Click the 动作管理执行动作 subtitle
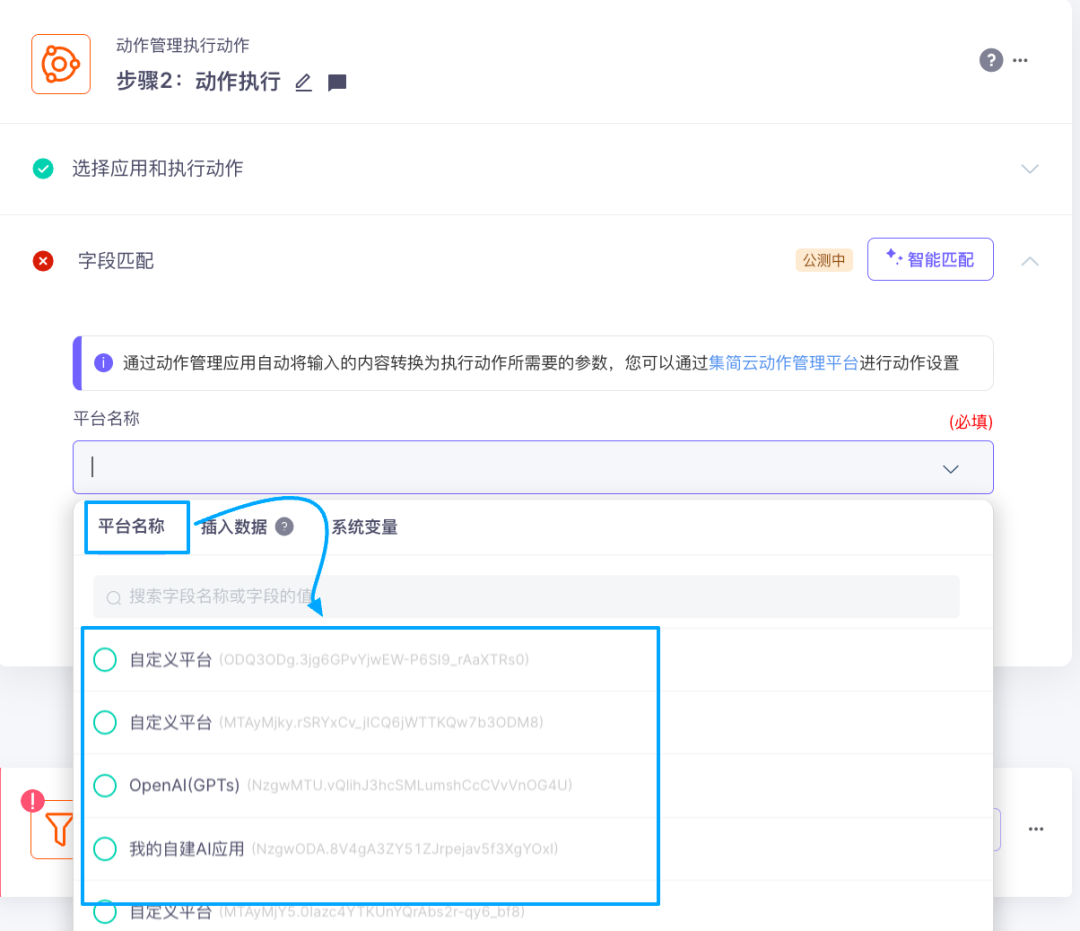1080x931 pixels. 183,45
